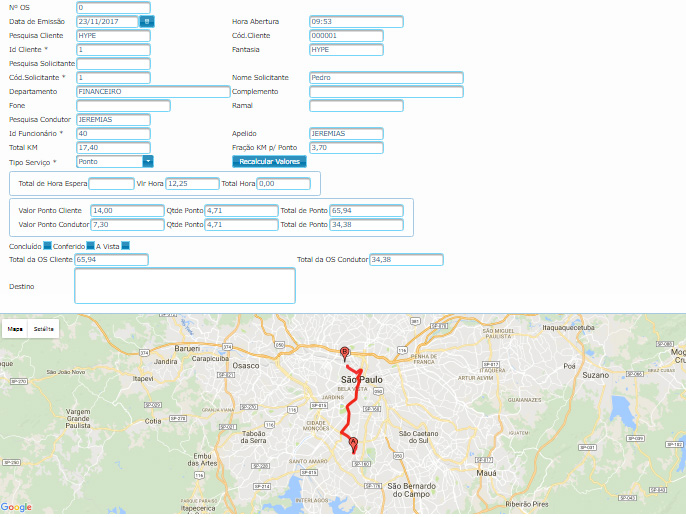The height and width of the screenshot is (517, 686).
Task: Click the Hora Abertura time field
Action: click(x=356, y=21)
